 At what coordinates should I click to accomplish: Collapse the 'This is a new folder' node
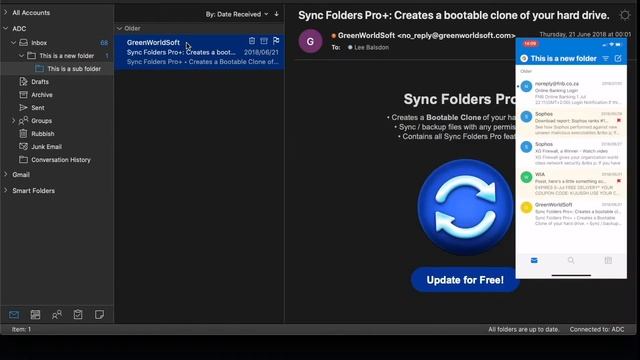[22, 56]
